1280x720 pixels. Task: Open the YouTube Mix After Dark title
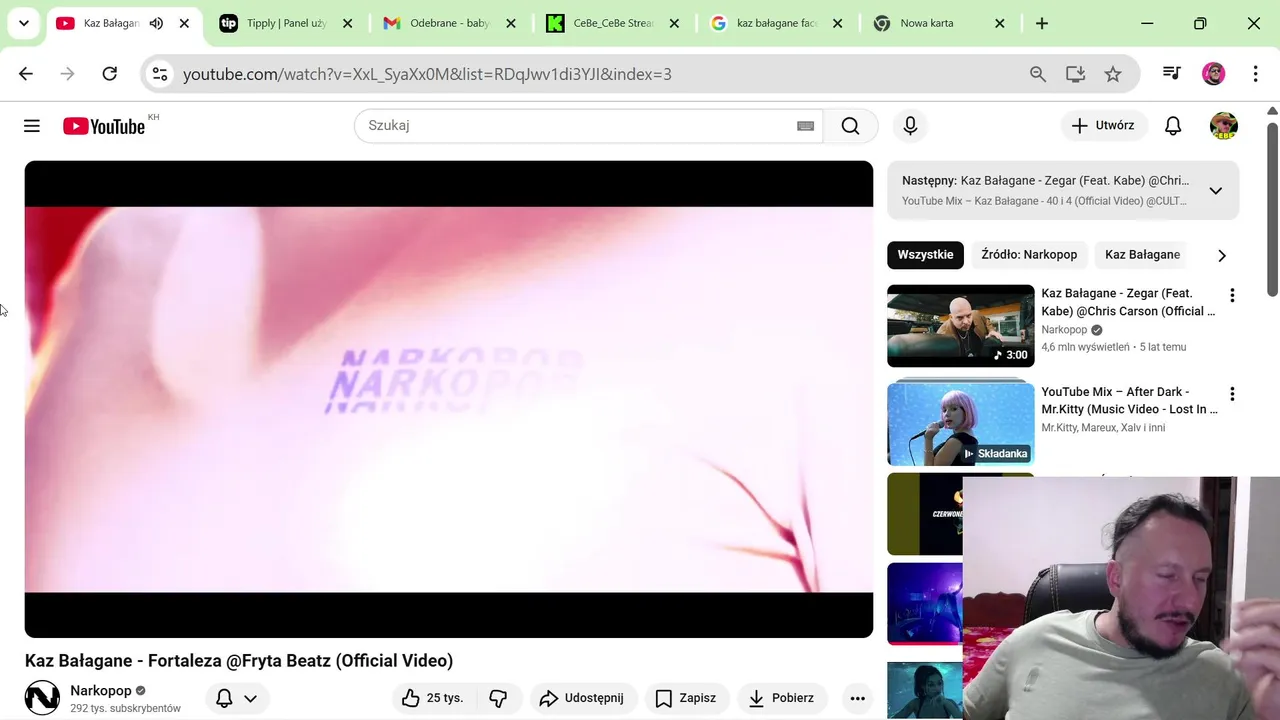pyautogui.click(x=1129, y=401)
